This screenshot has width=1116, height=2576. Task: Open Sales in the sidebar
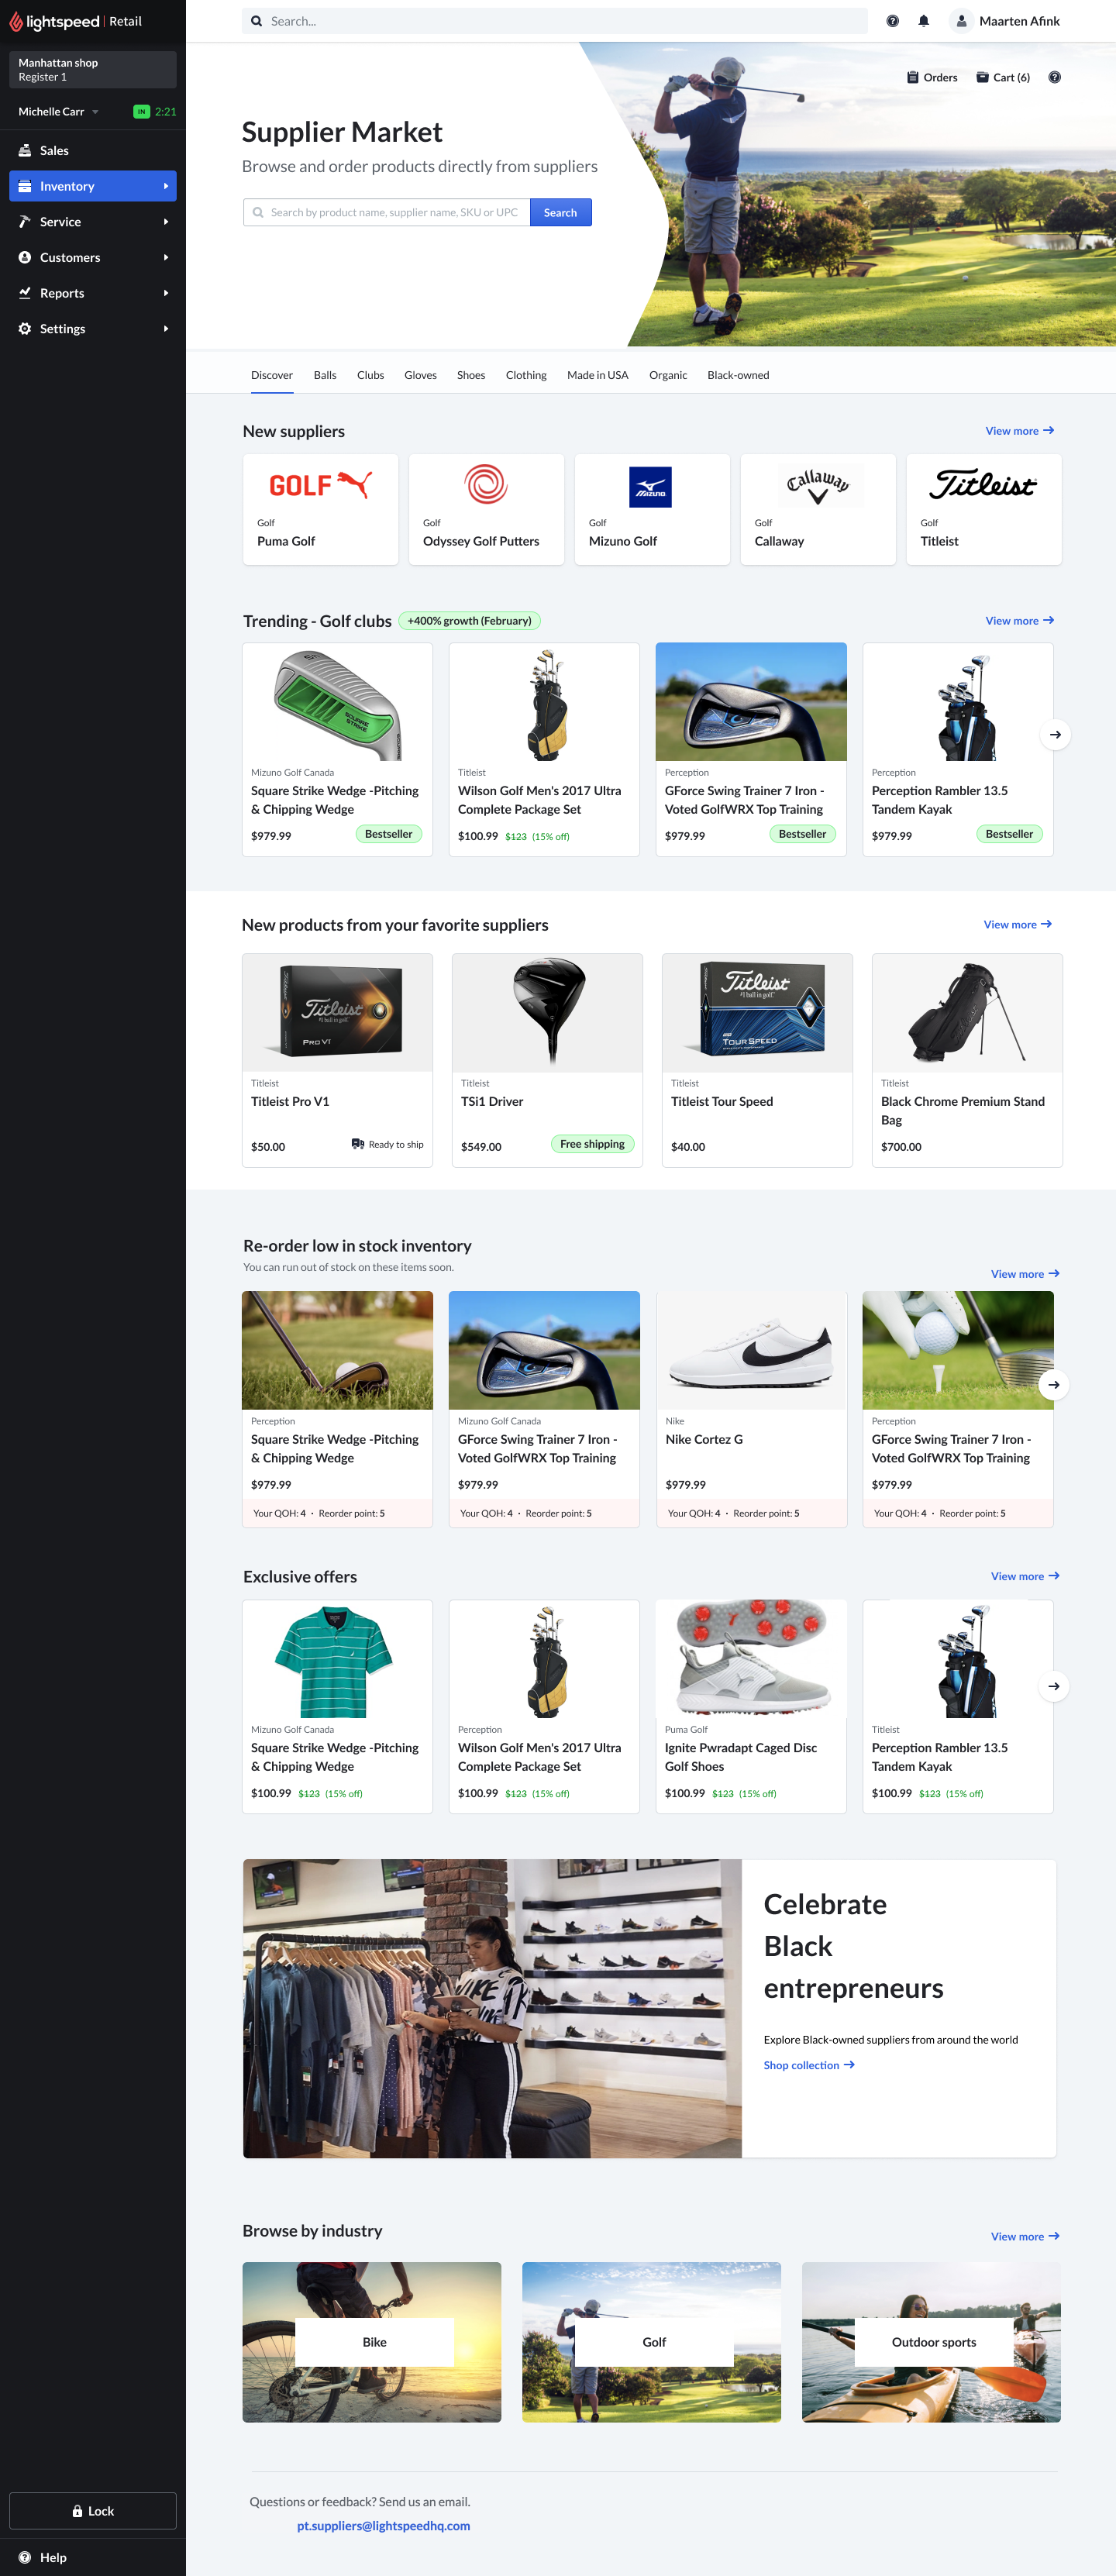coord(93,150)
